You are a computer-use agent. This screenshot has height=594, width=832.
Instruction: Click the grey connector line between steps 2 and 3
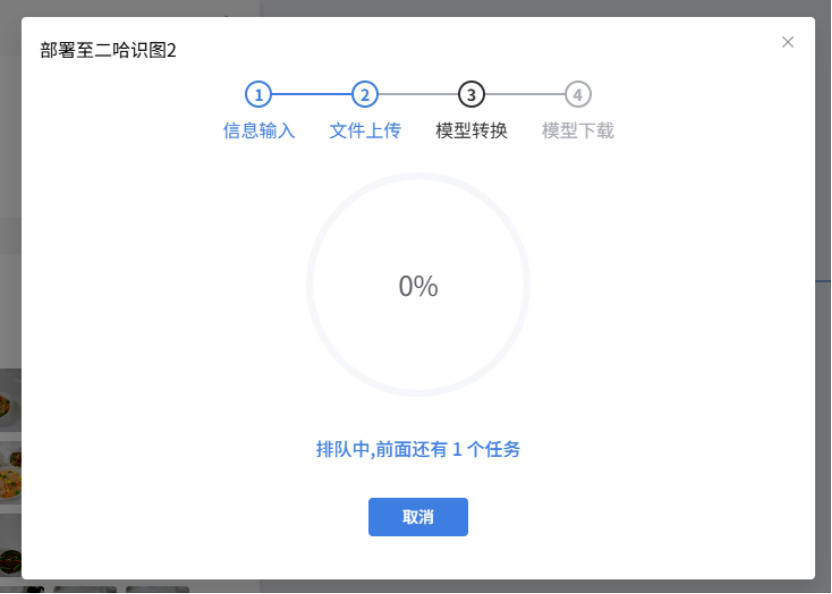[418, 94]
